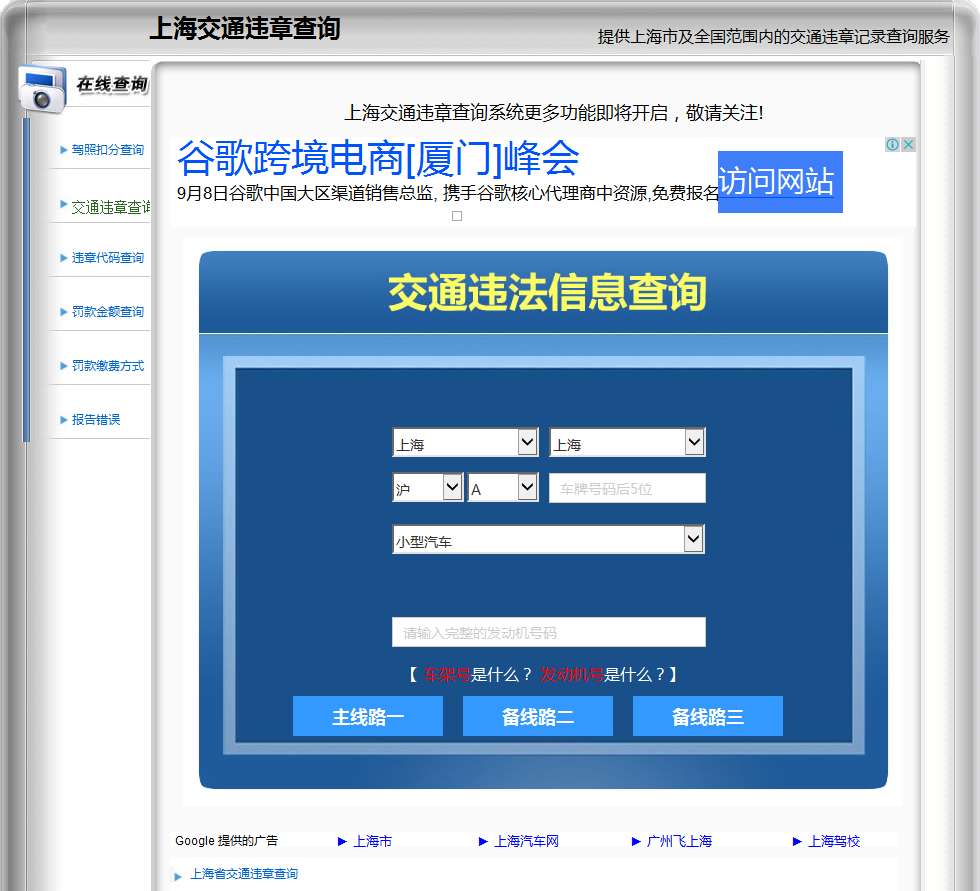Click the 上海驾校 ad link
The image size is (980, 891).
pos(834,841)
